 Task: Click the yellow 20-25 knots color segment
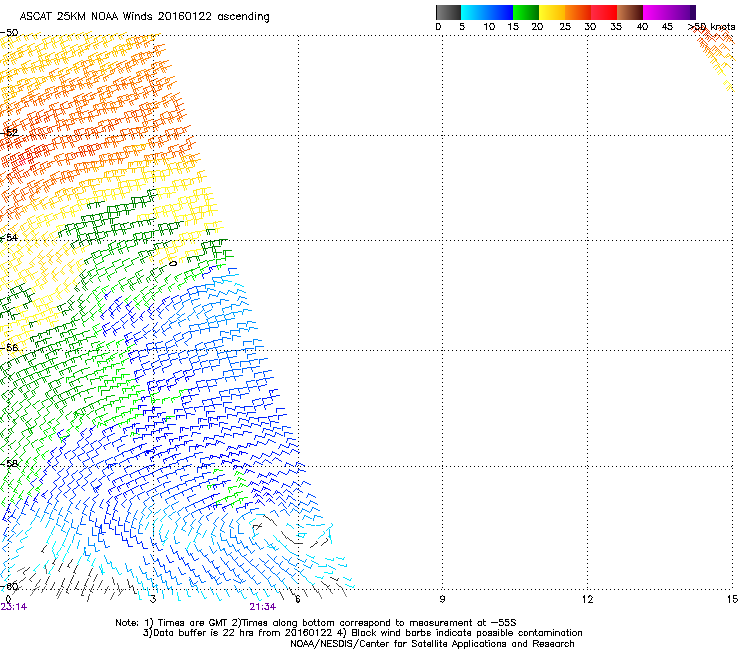point(552,12)
